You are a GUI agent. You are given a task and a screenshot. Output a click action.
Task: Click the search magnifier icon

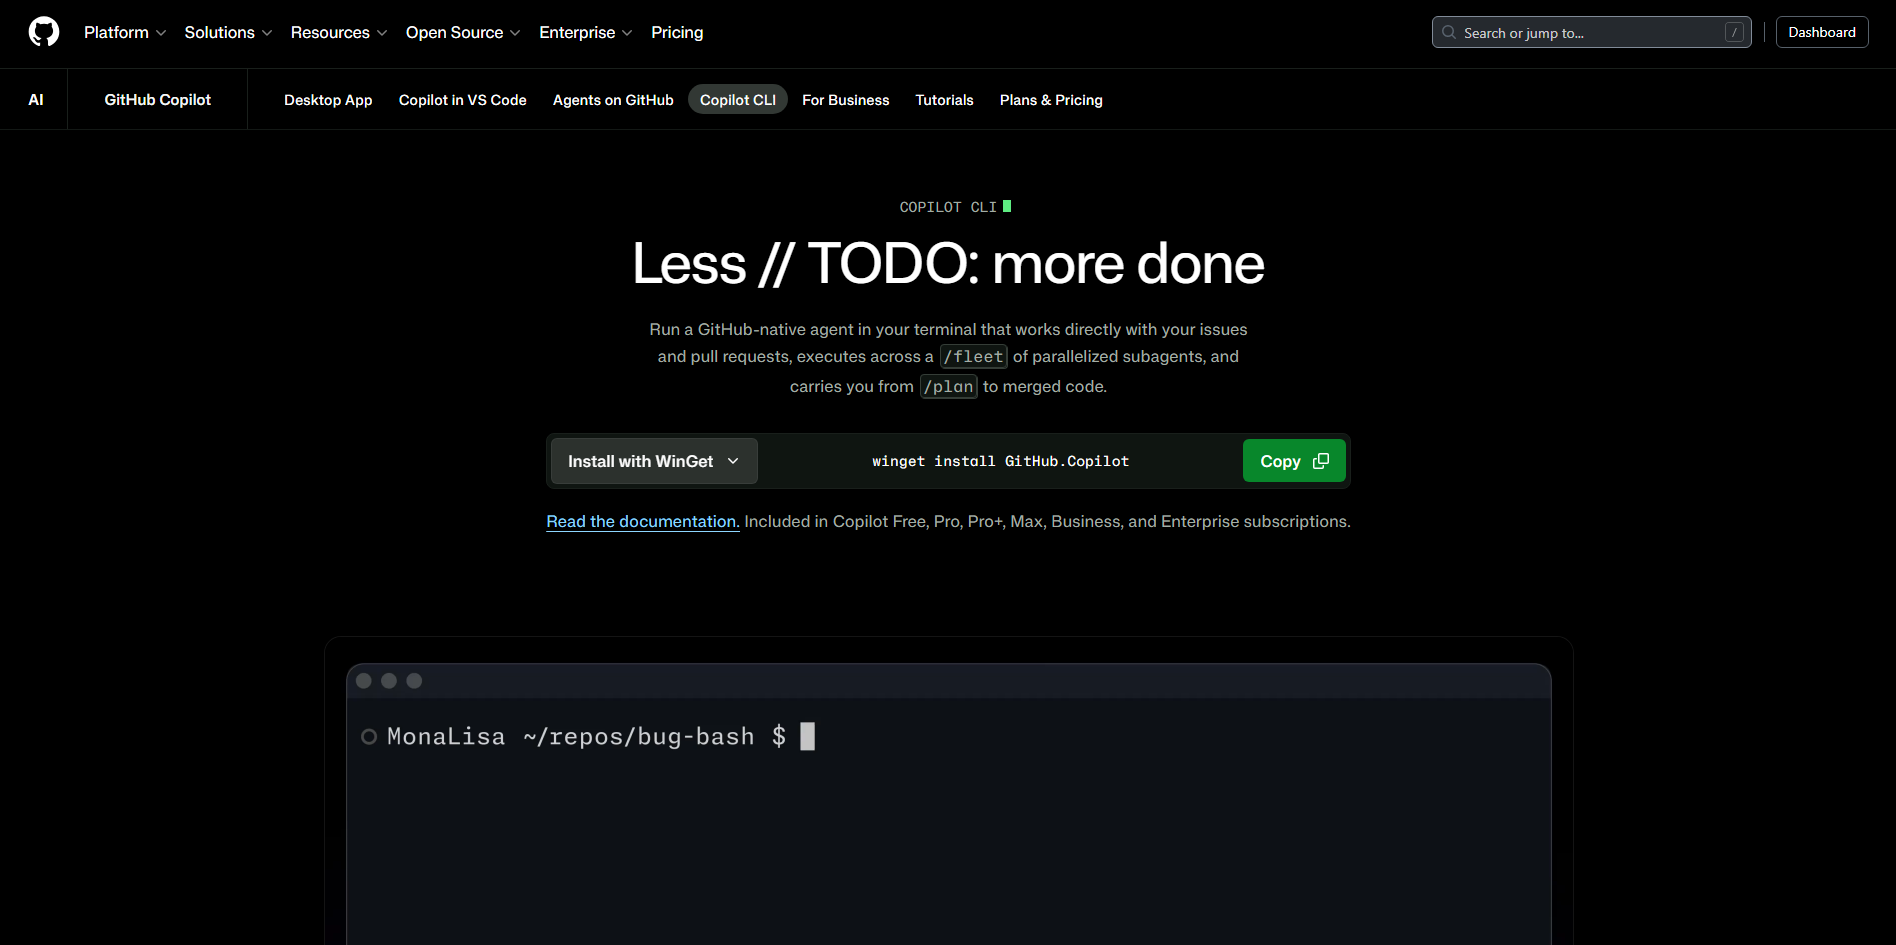(x=1449, y=32)
